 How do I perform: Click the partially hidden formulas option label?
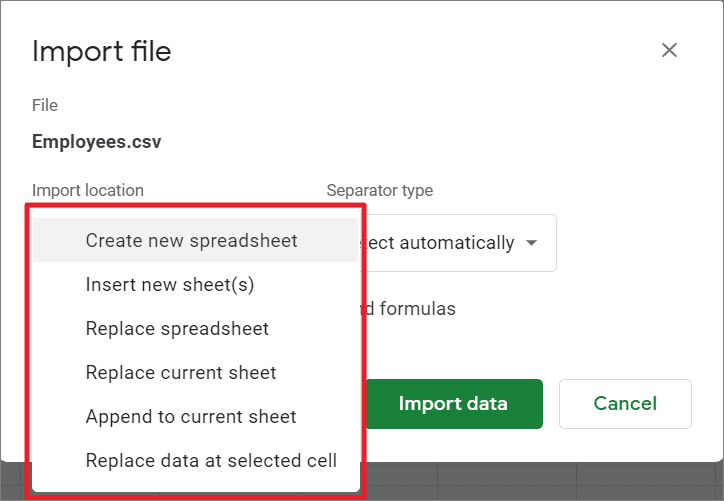[410, 309]
